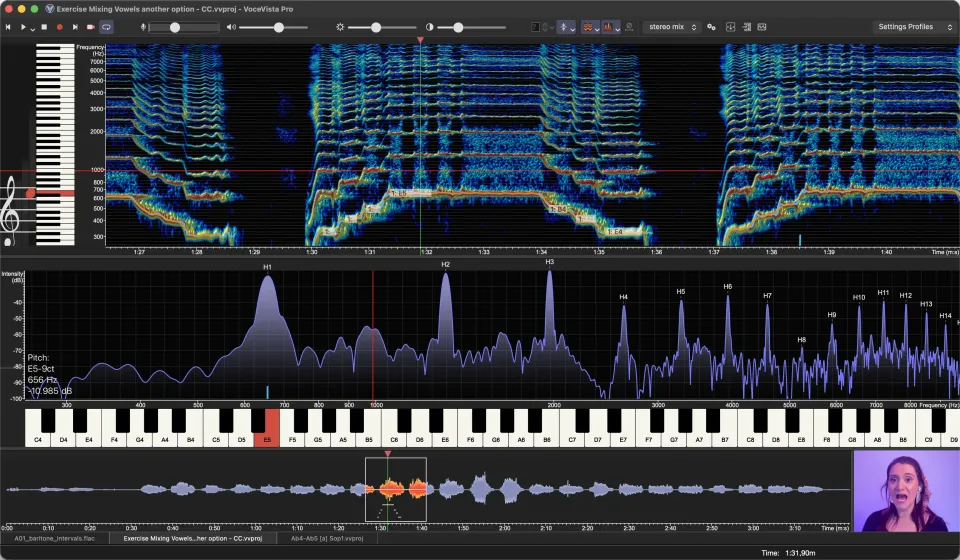Toggle loop playback mode
960x560 pixels.
pos(106,27)
